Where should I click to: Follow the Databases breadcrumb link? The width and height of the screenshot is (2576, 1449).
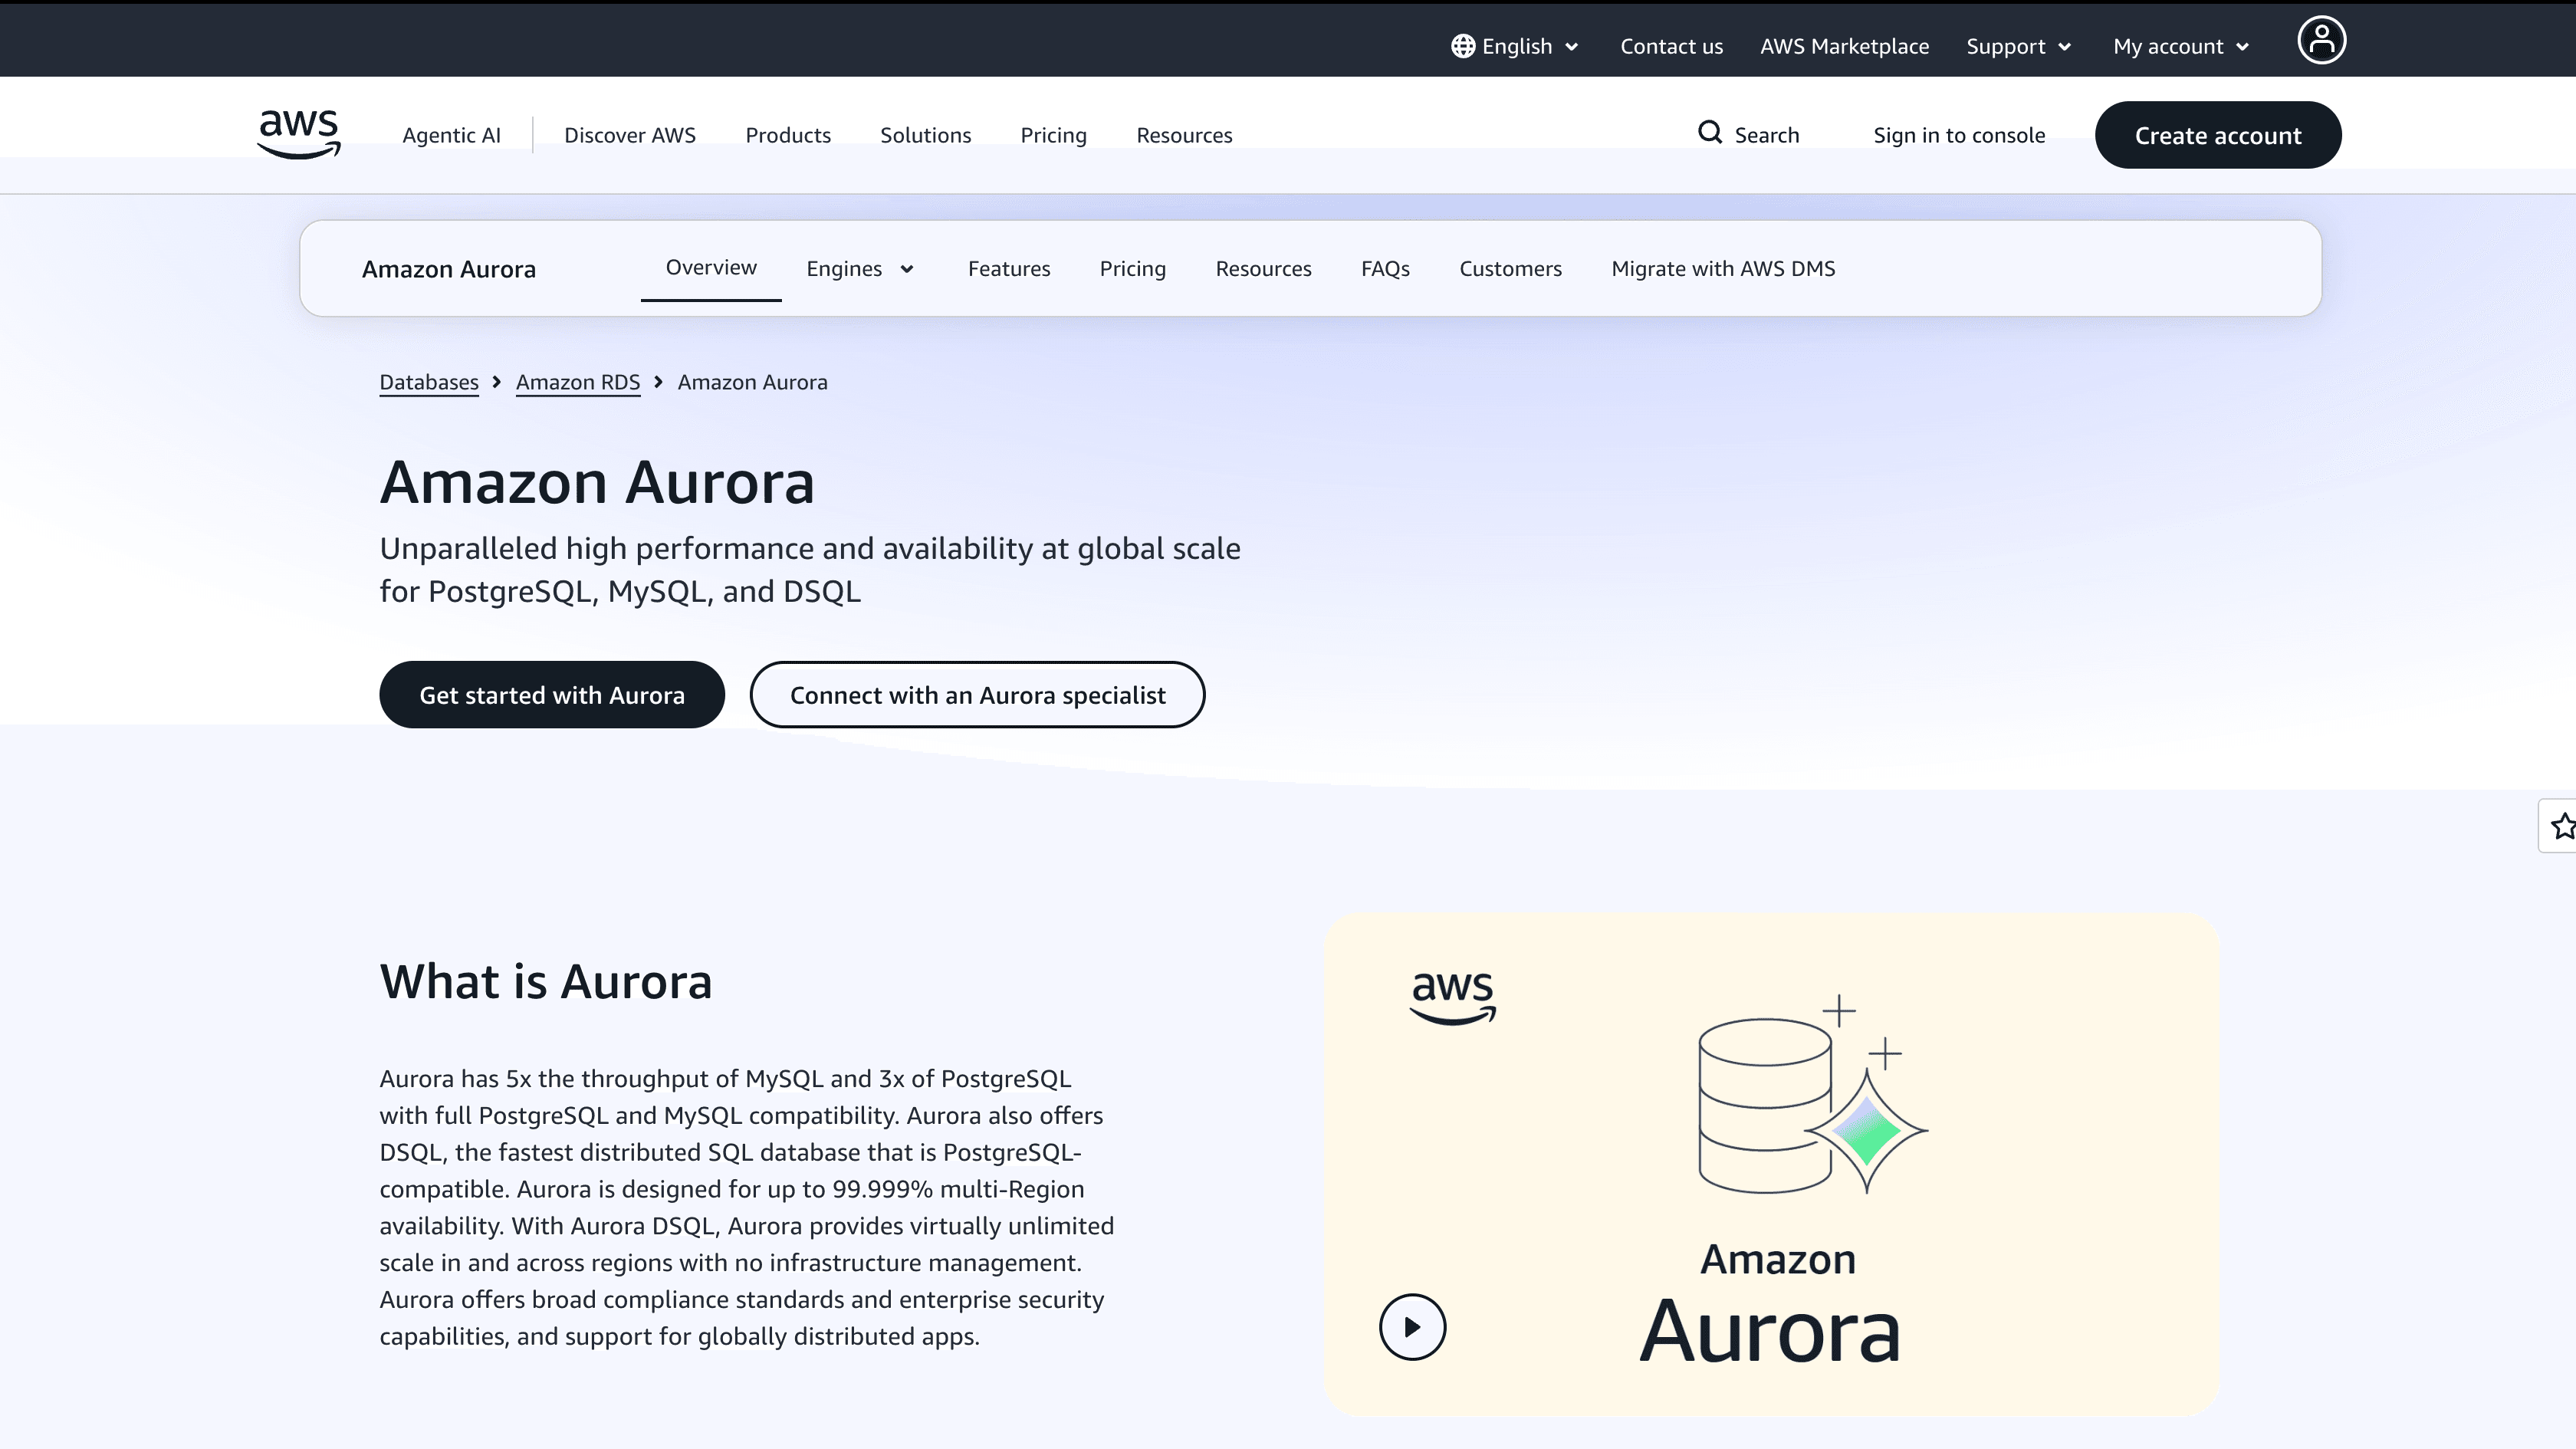(x=429, y=382)
